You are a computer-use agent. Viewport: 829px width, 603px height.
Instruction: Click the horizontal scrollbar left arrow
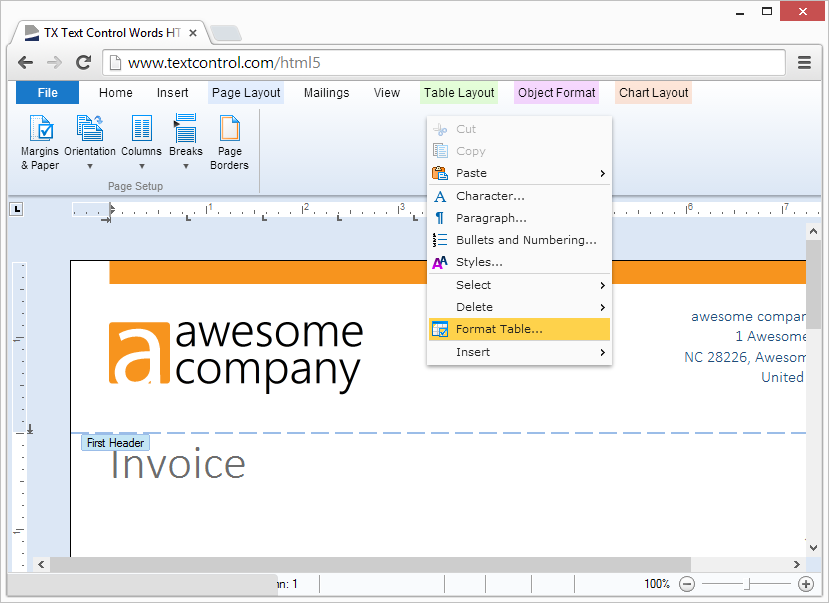coord(41,564)
